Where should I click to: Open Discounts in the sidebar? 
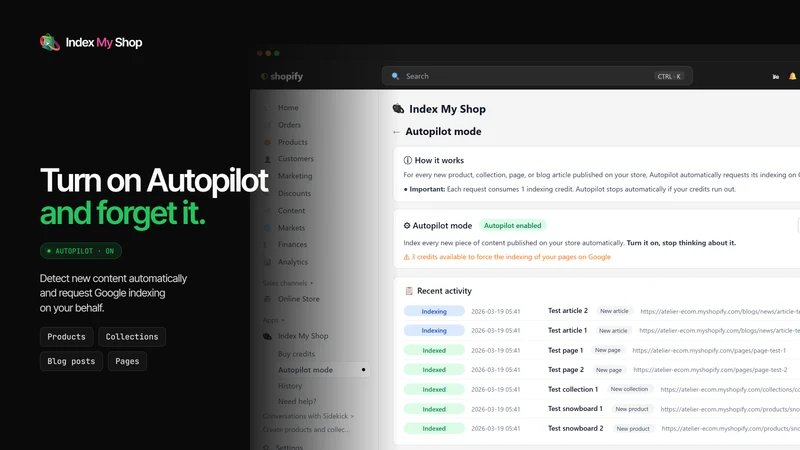(x=294, y=193)
